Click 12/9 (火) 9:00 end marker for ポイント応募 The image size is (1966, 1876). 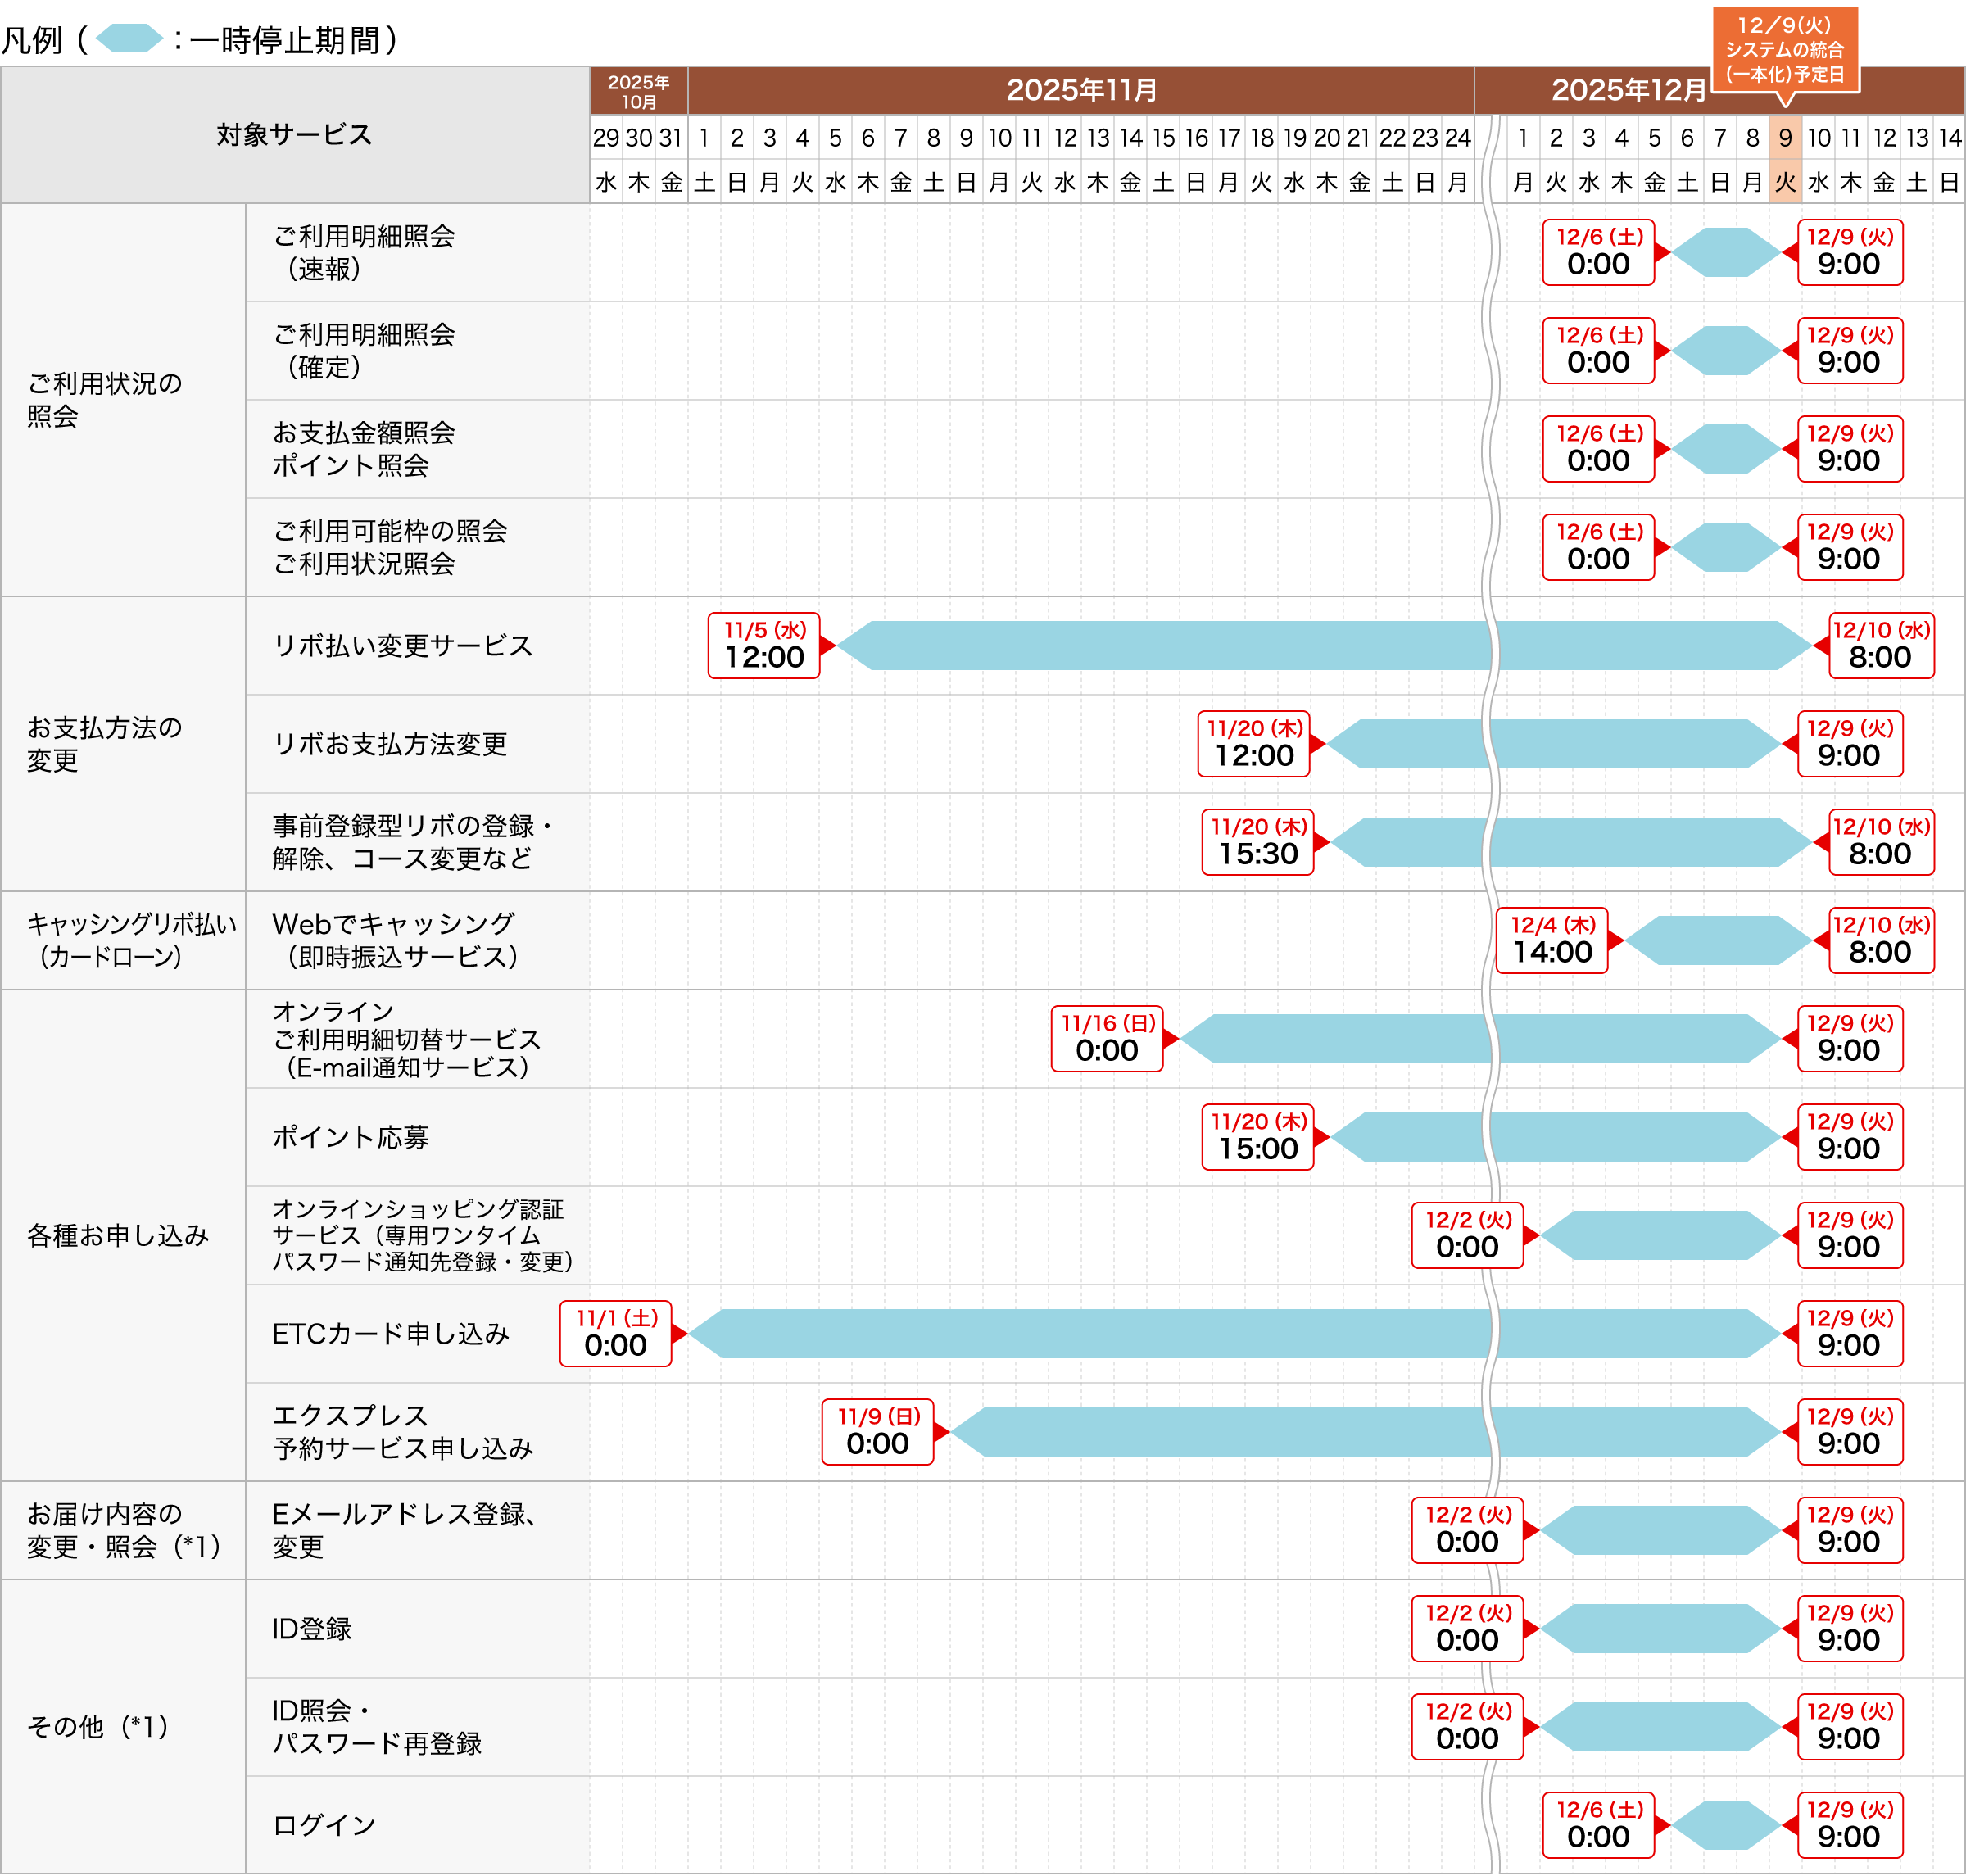(1850, 1137)
